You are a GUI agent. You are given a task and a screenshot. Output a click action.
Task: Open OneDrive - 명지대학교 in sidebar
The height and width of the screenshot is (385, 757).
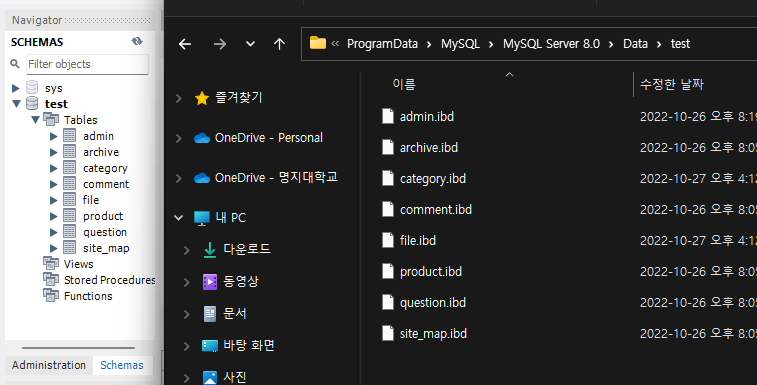276,178
